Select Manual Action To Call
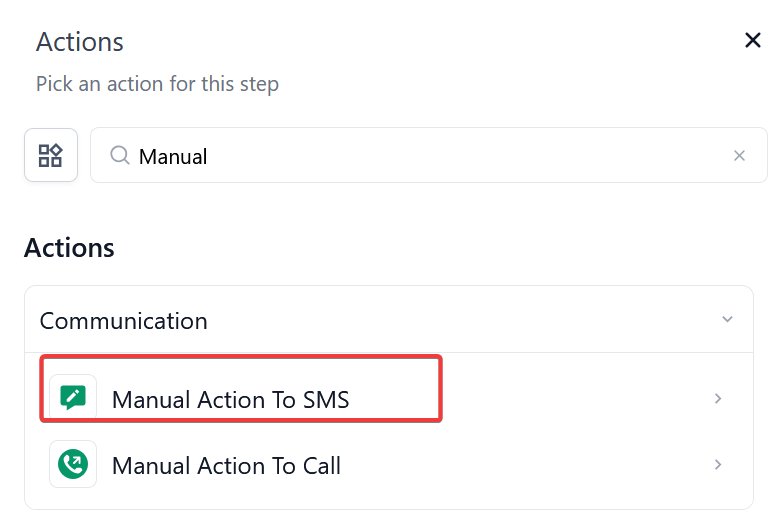This screenshot has height=524, width=777. [226, 466]
